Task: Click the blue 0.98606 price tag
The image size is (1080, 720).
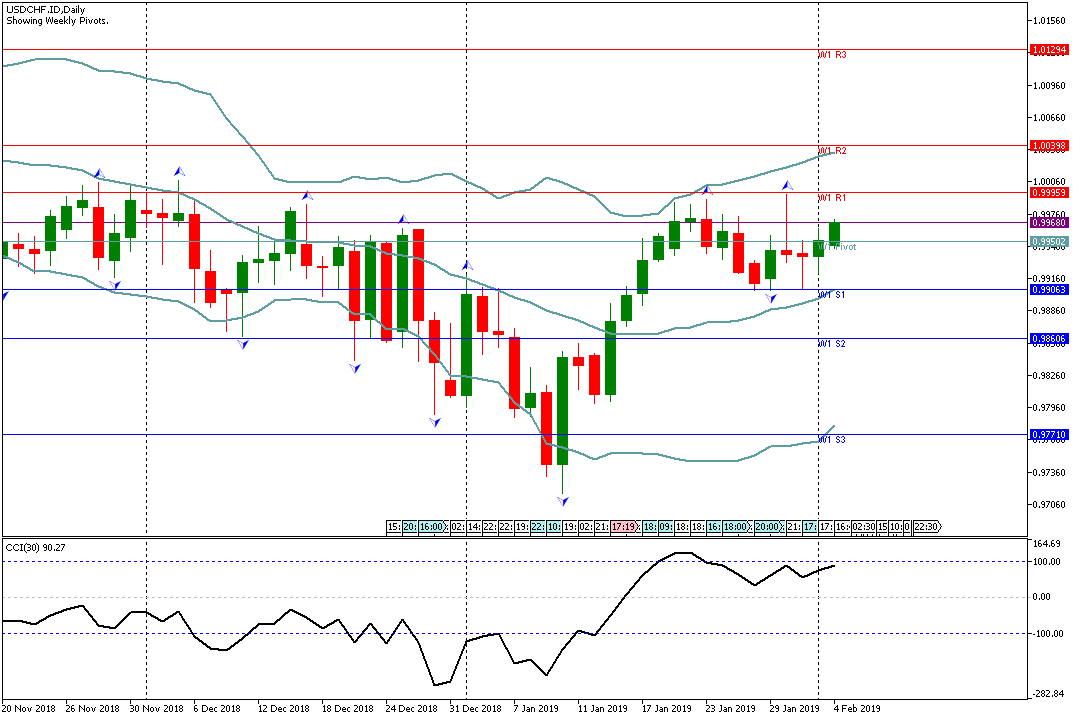Action: point(1049,338)
